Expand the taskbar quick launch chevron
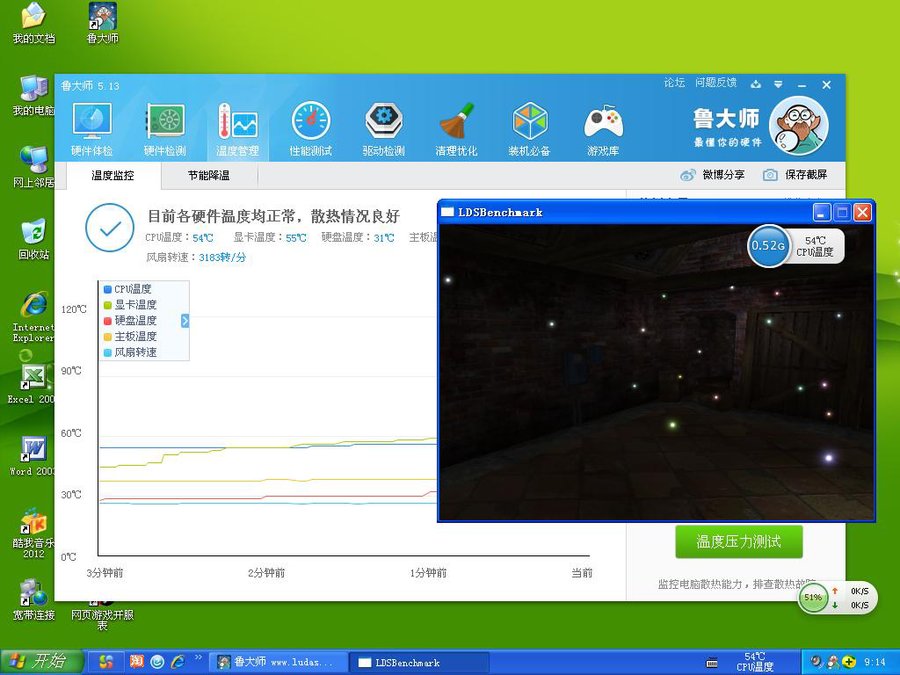This screenshot has height=675, width=900. (198, 659)
